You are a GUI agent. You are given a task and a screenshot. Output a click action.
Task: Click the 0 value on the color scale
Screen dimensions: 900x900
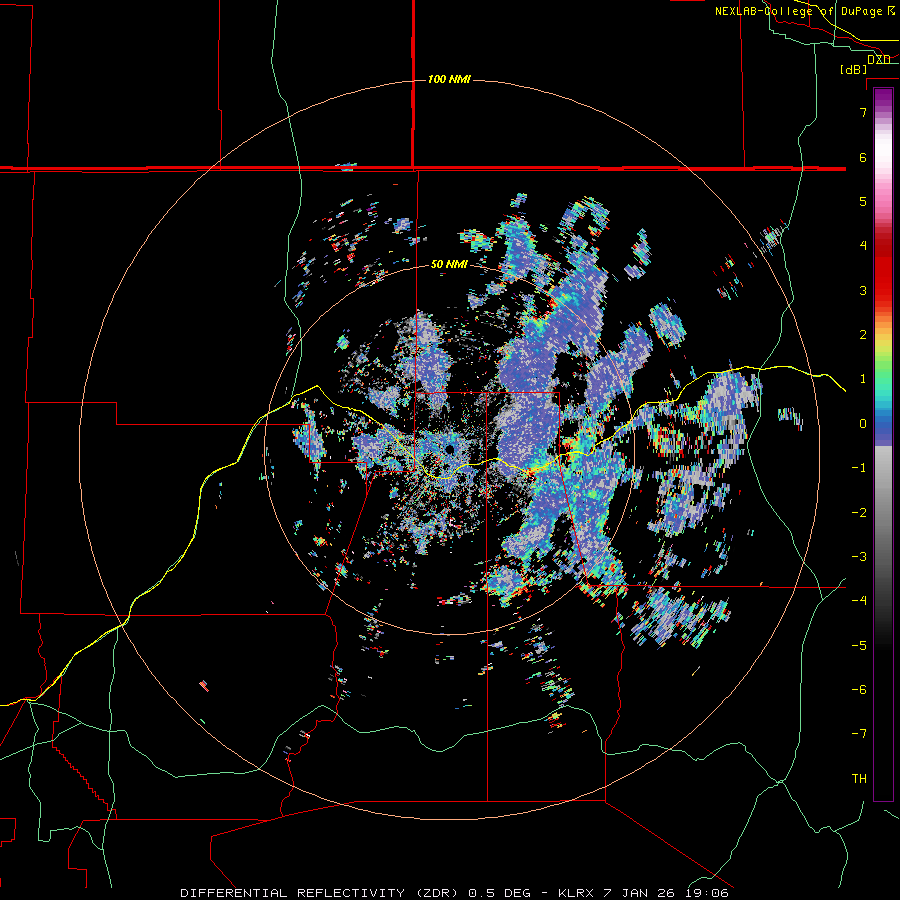863,424
